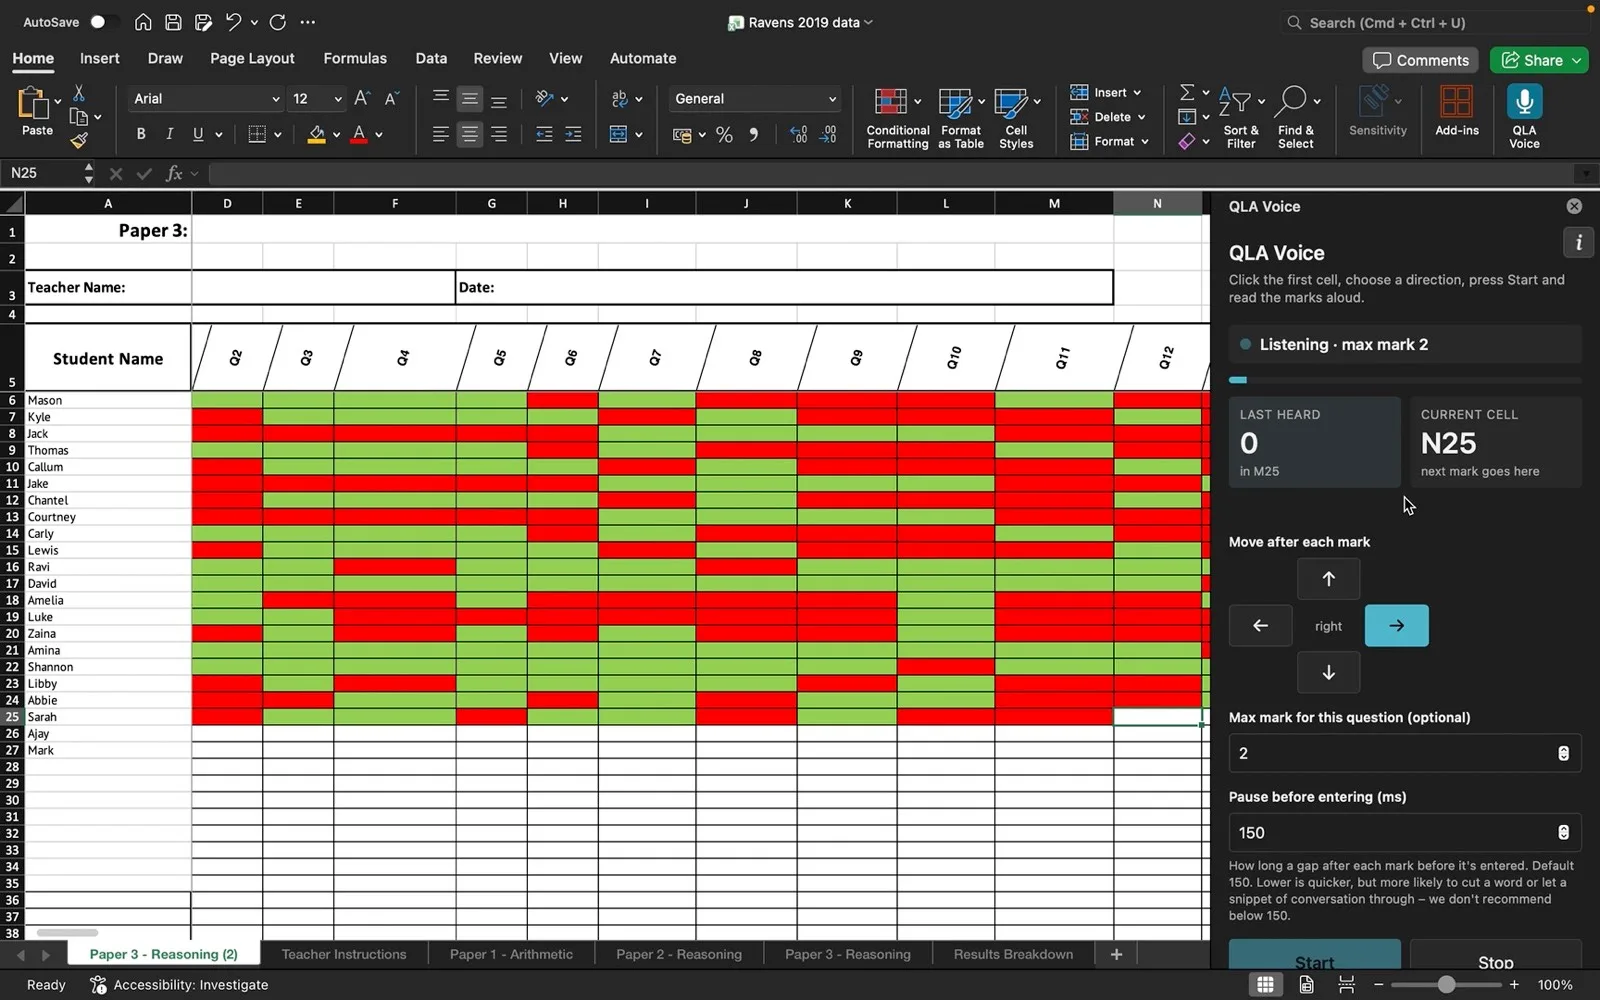Open the Add-ins gallery icon

(x=1456, y=102)
